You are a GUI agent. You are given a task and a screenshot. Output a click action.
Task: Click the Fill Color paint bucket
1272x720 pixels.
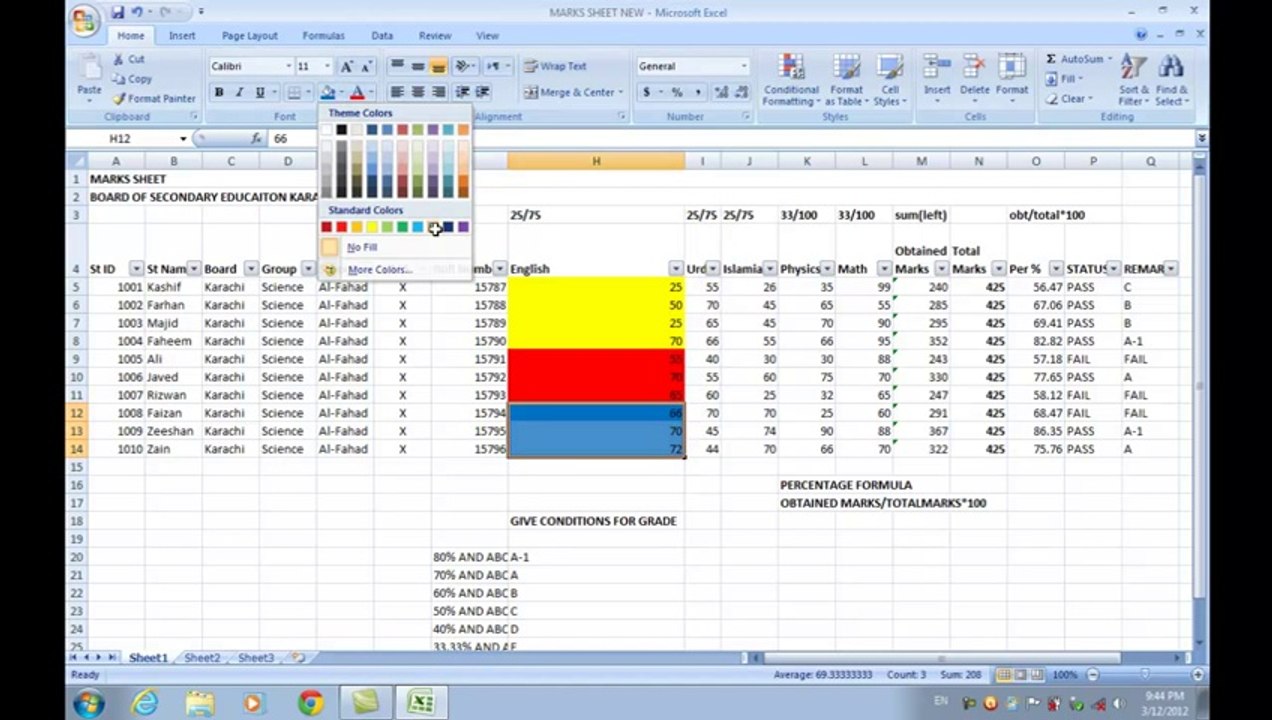point(328,93)
